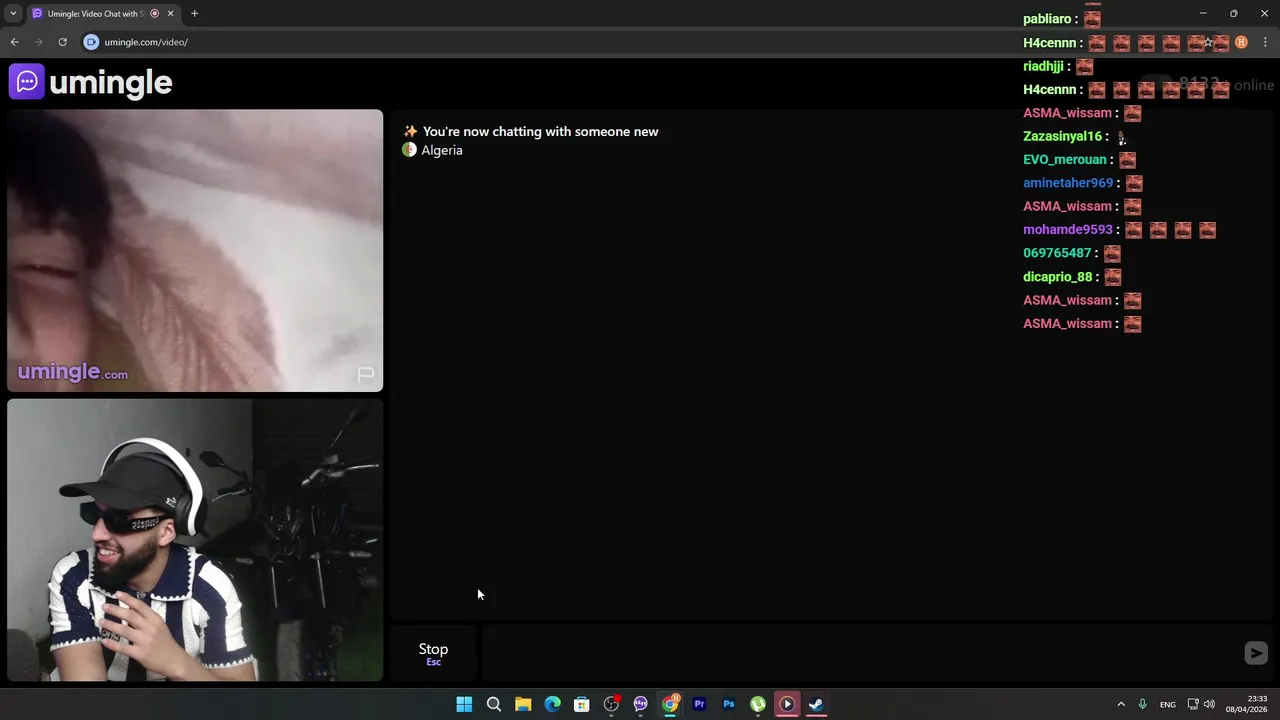Screen dimensions: 1280x720
Task: Report the stranger using the flag icon
Action: [x=365, y=374]
